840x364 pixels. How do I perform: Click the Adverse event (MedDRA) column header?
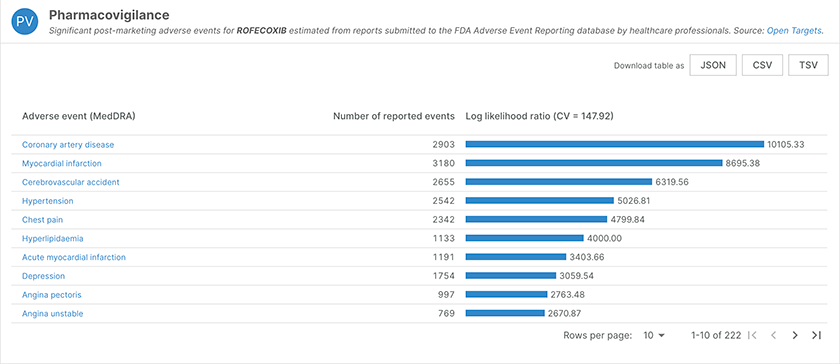[x=79, y=116]
